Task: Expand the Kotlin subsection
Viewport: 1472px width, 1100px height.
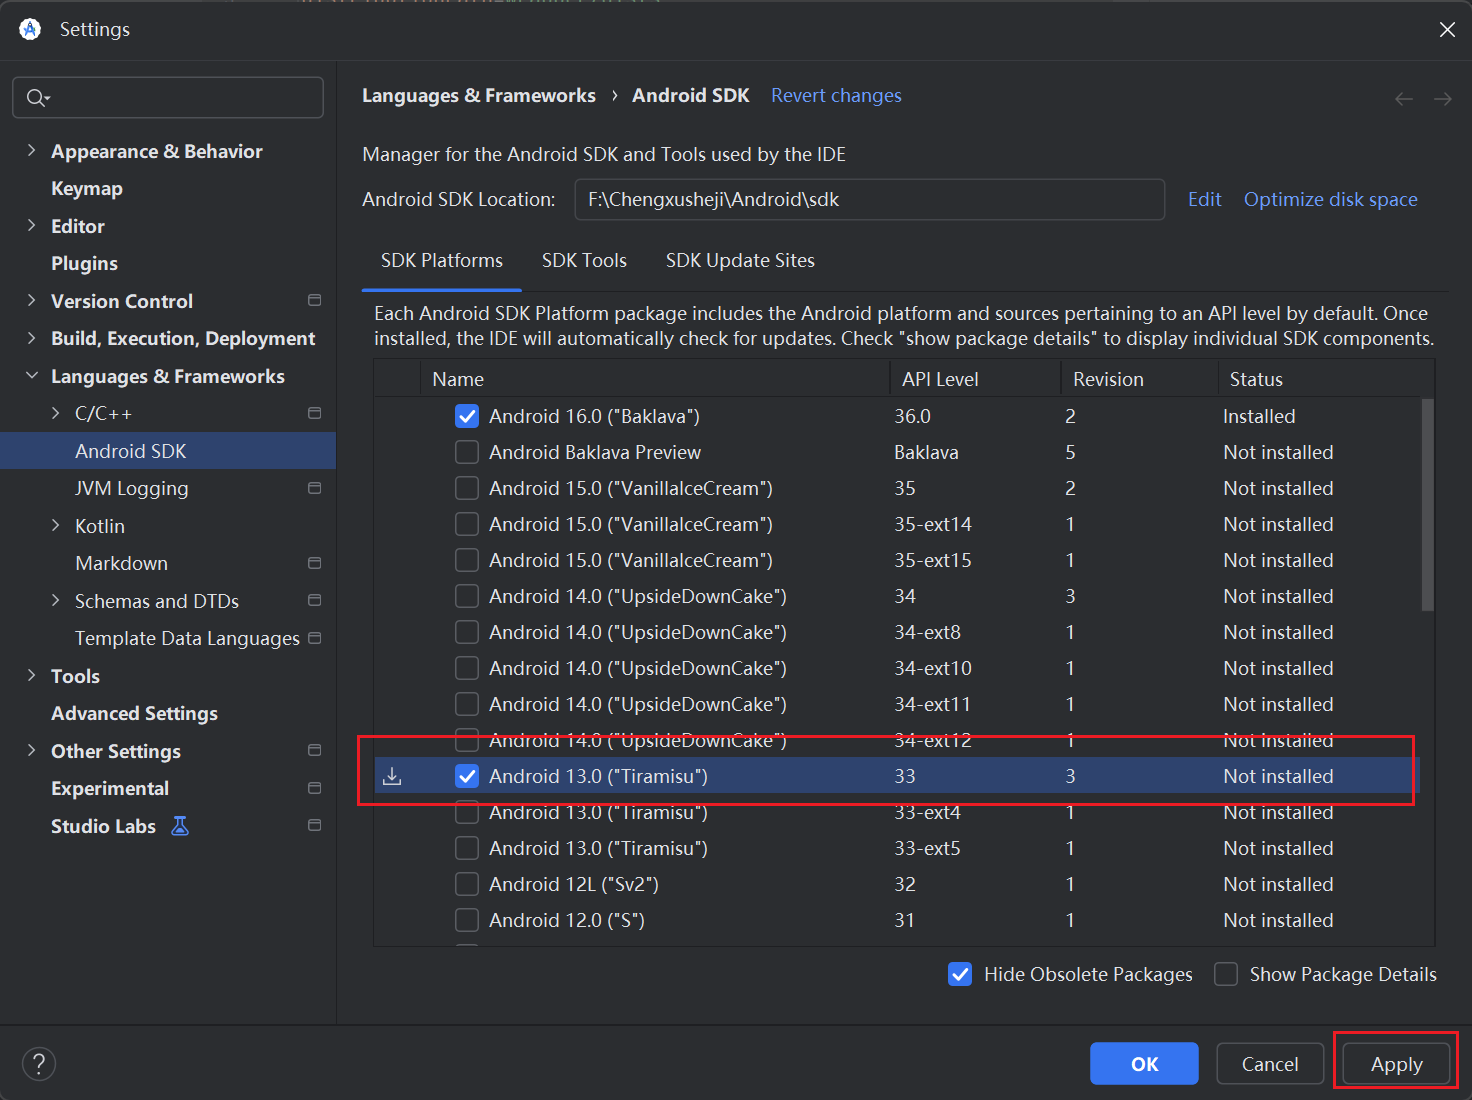Action: click(55, 525)
